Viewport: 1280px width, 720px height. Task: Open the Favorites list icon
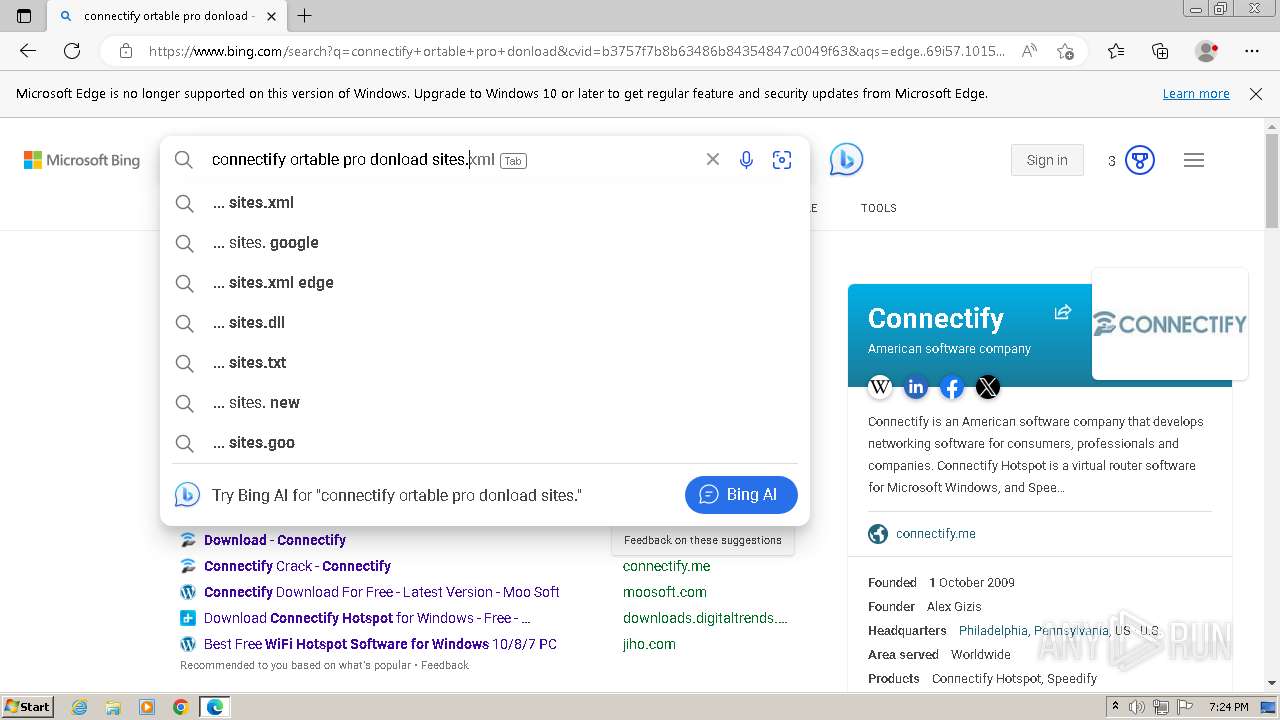point(1116,51)
